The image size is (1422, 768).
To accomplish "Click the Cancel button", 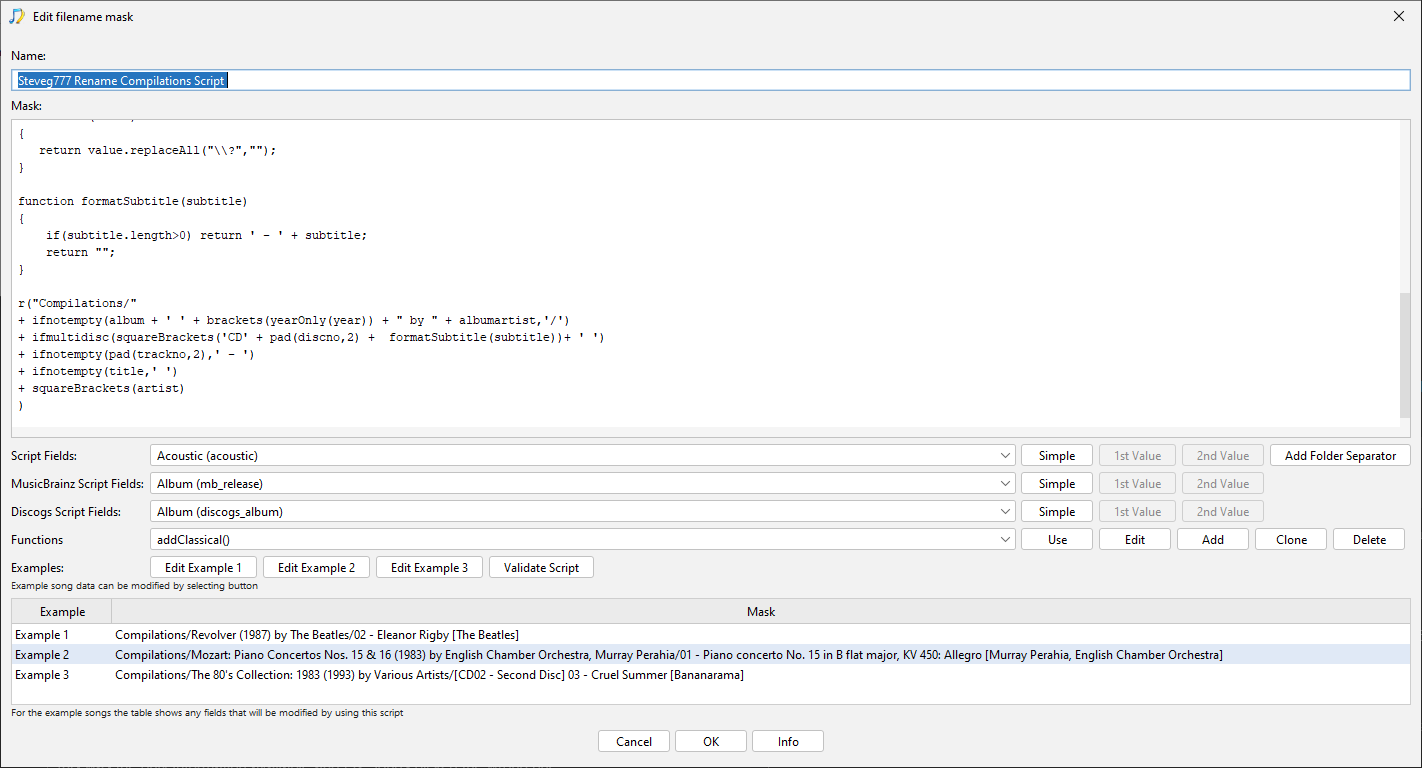I will [634, 741].
